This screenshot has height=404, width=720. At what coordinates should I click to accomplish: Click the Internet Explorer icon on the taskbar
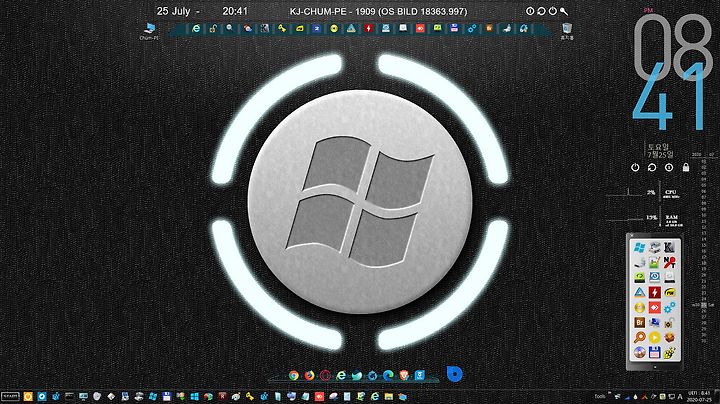pyautogui.click(x=375, y=396)
